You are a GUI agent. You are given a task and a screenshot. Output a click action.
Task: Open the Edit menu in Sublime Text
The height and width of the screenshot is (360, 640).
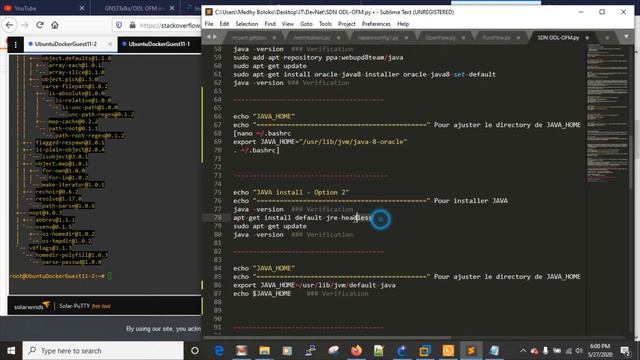click(224, 24)
